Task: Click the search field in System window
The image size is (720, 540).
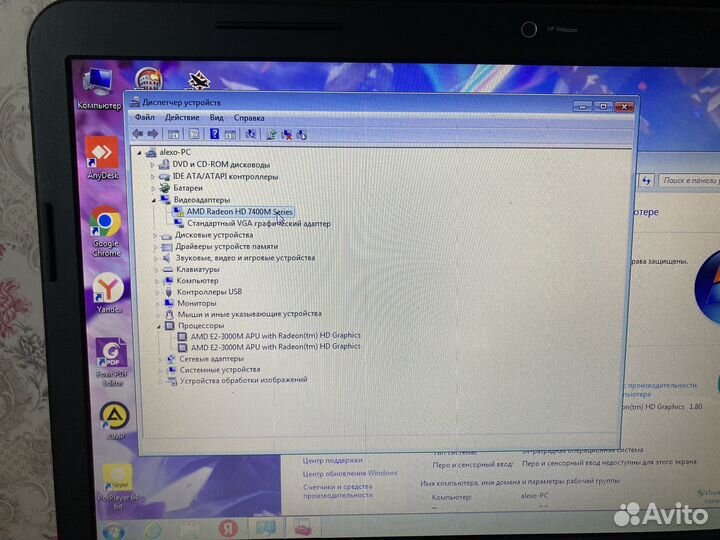Action: (689, 180)
